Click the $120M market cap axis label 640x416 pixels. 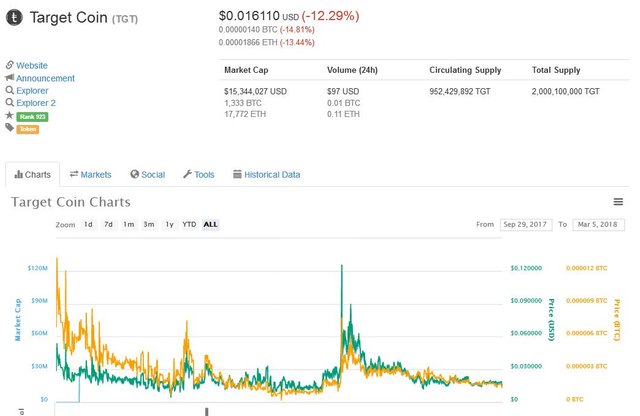click(x=38, y=268)
